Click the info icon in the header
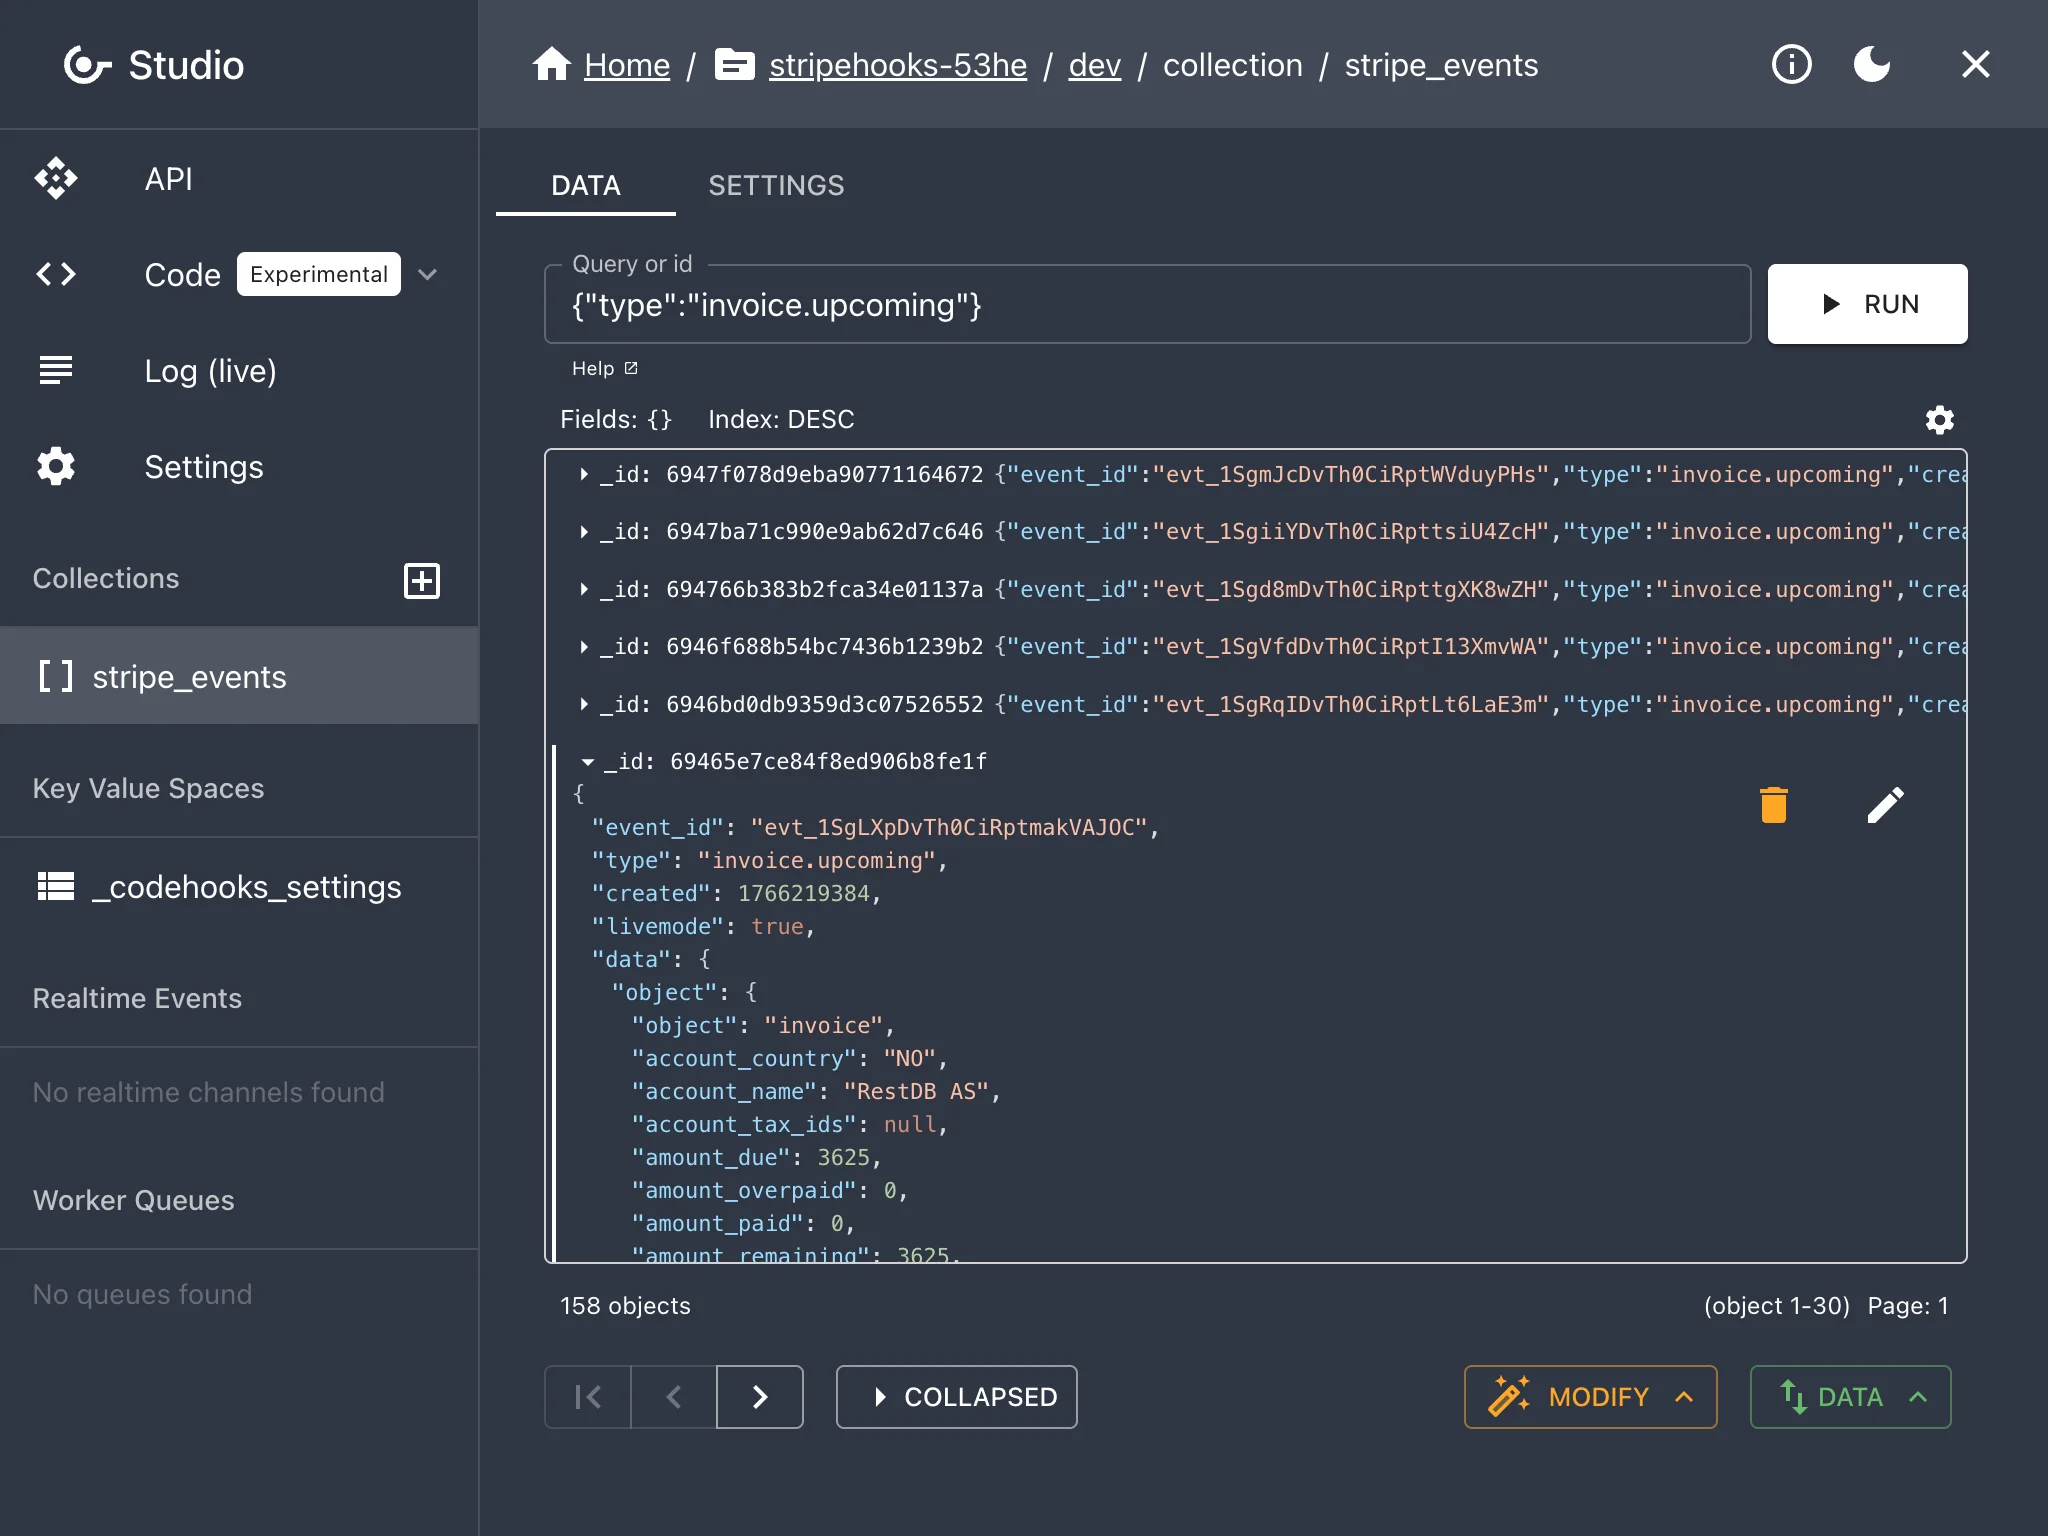This screenshot has height=1536, width=2048. click(x=1791, y=64)
